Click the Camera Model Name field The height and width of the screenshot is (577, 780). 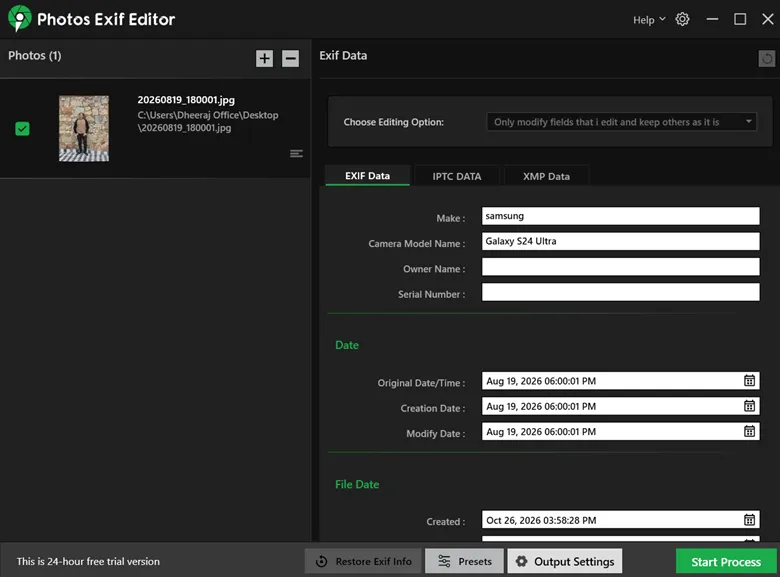click(x=620, y=241)
